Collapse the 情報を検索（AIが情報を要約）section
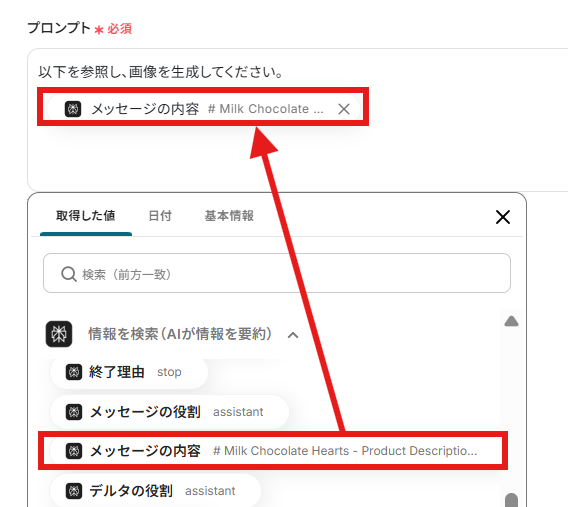The width and height of the screenshot is (568, 507). click(293, 335)
